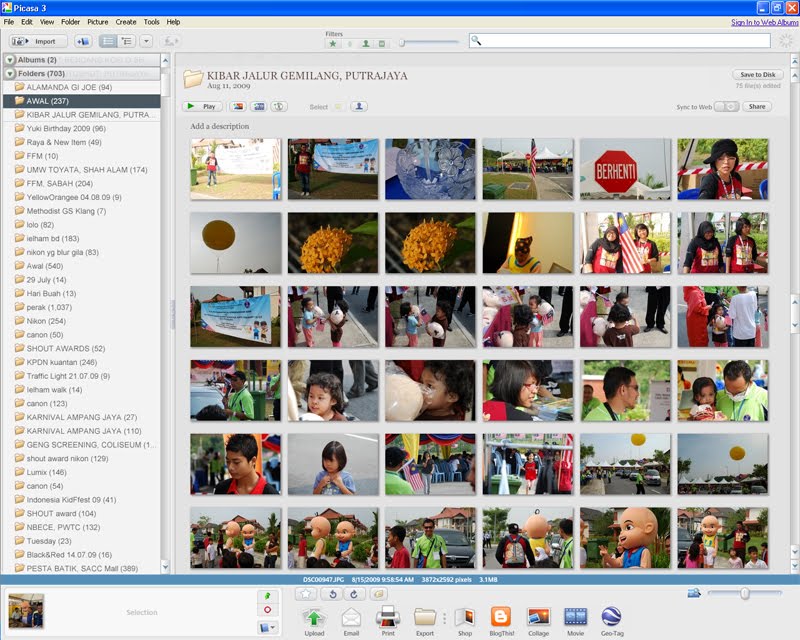800x640 pixels.
Task: Click create photo collage icon beside Play
Action: [238, 107]
